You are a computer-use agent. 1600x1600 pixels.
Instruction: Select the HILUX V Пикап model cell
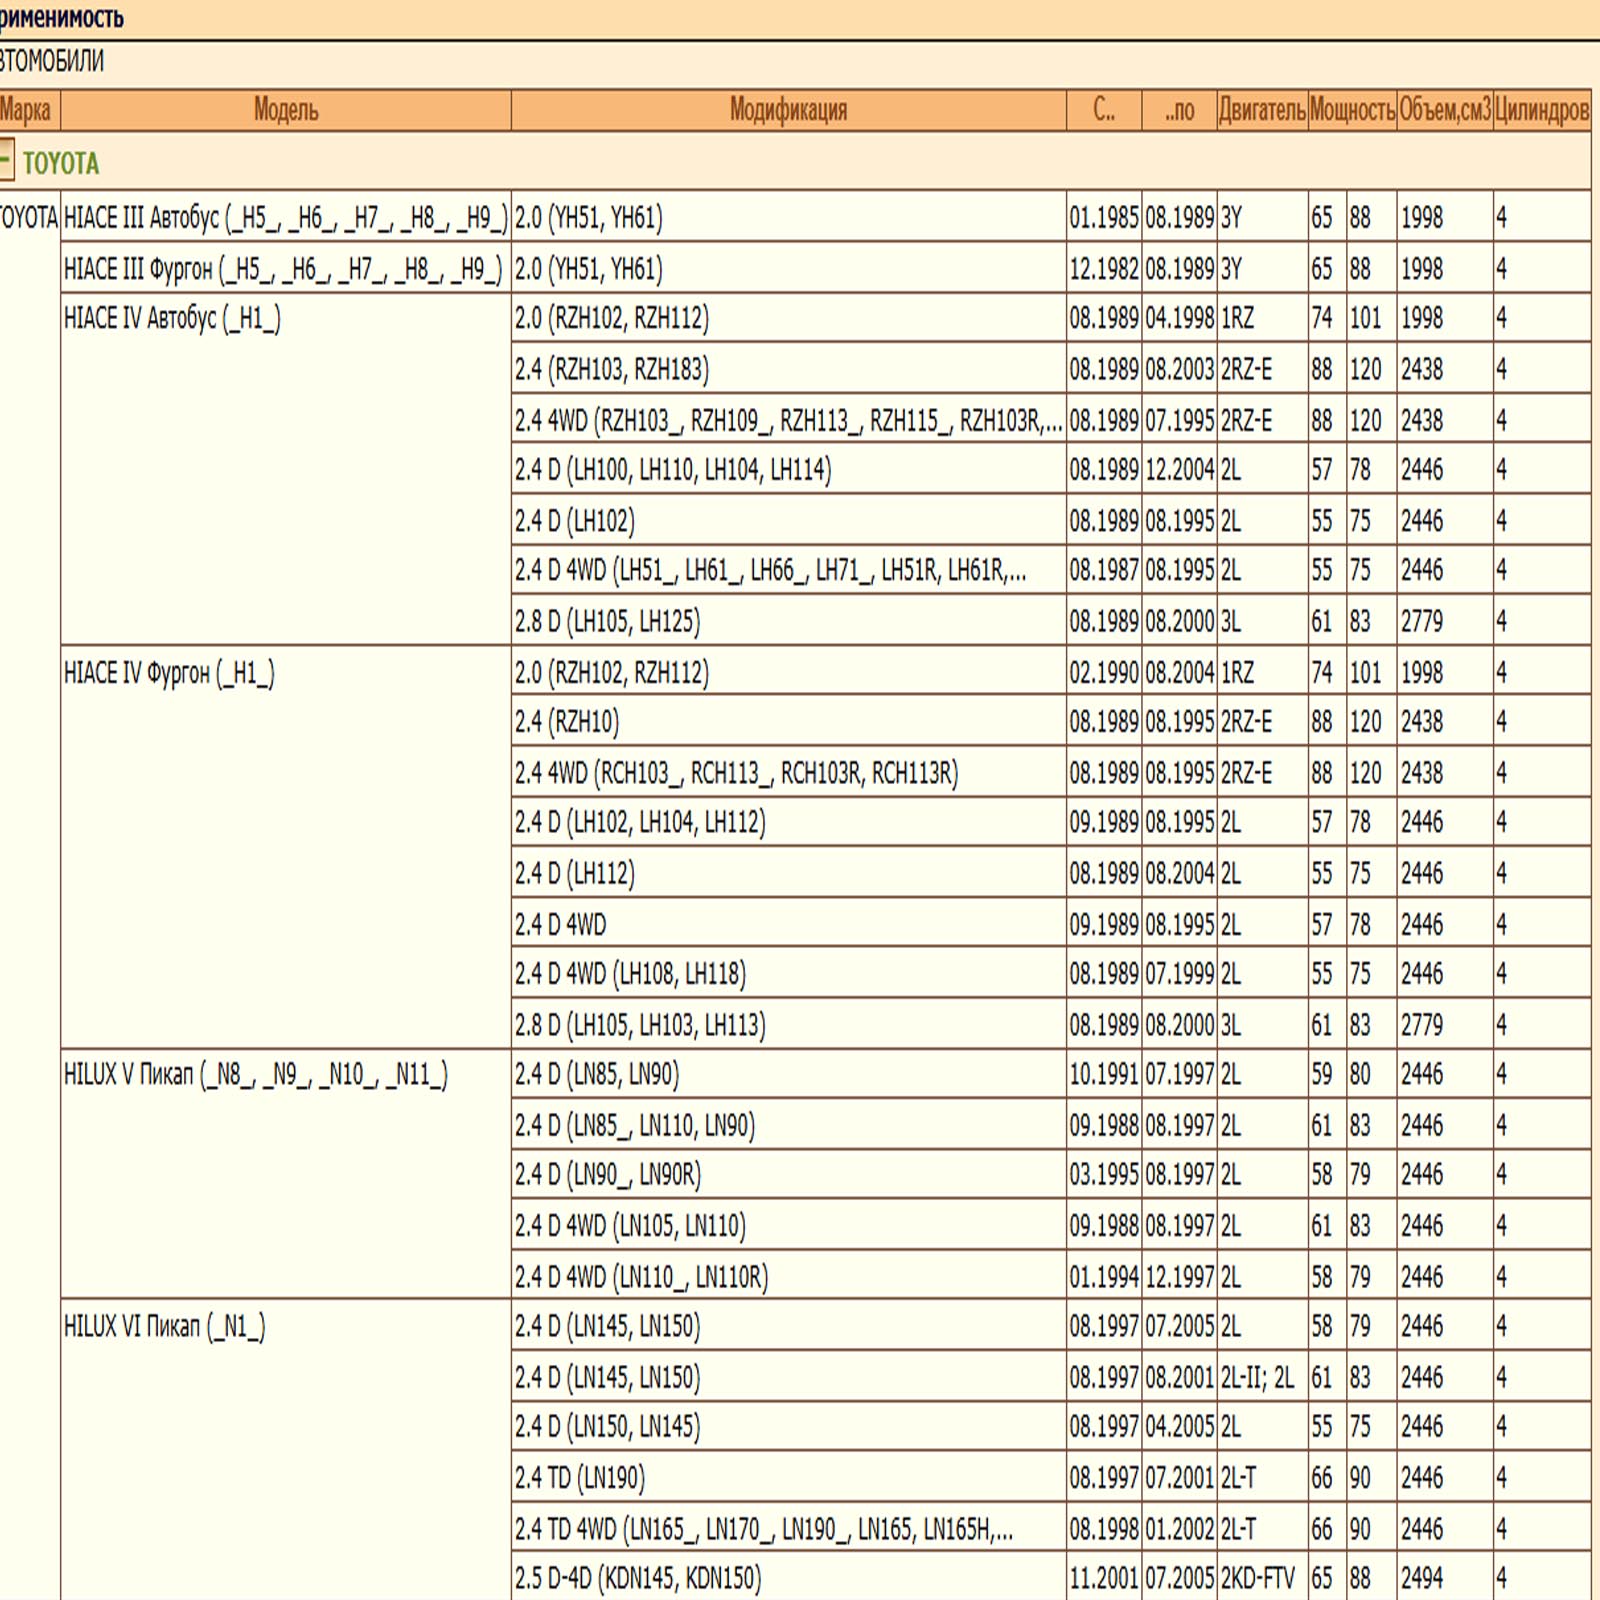255,1075
